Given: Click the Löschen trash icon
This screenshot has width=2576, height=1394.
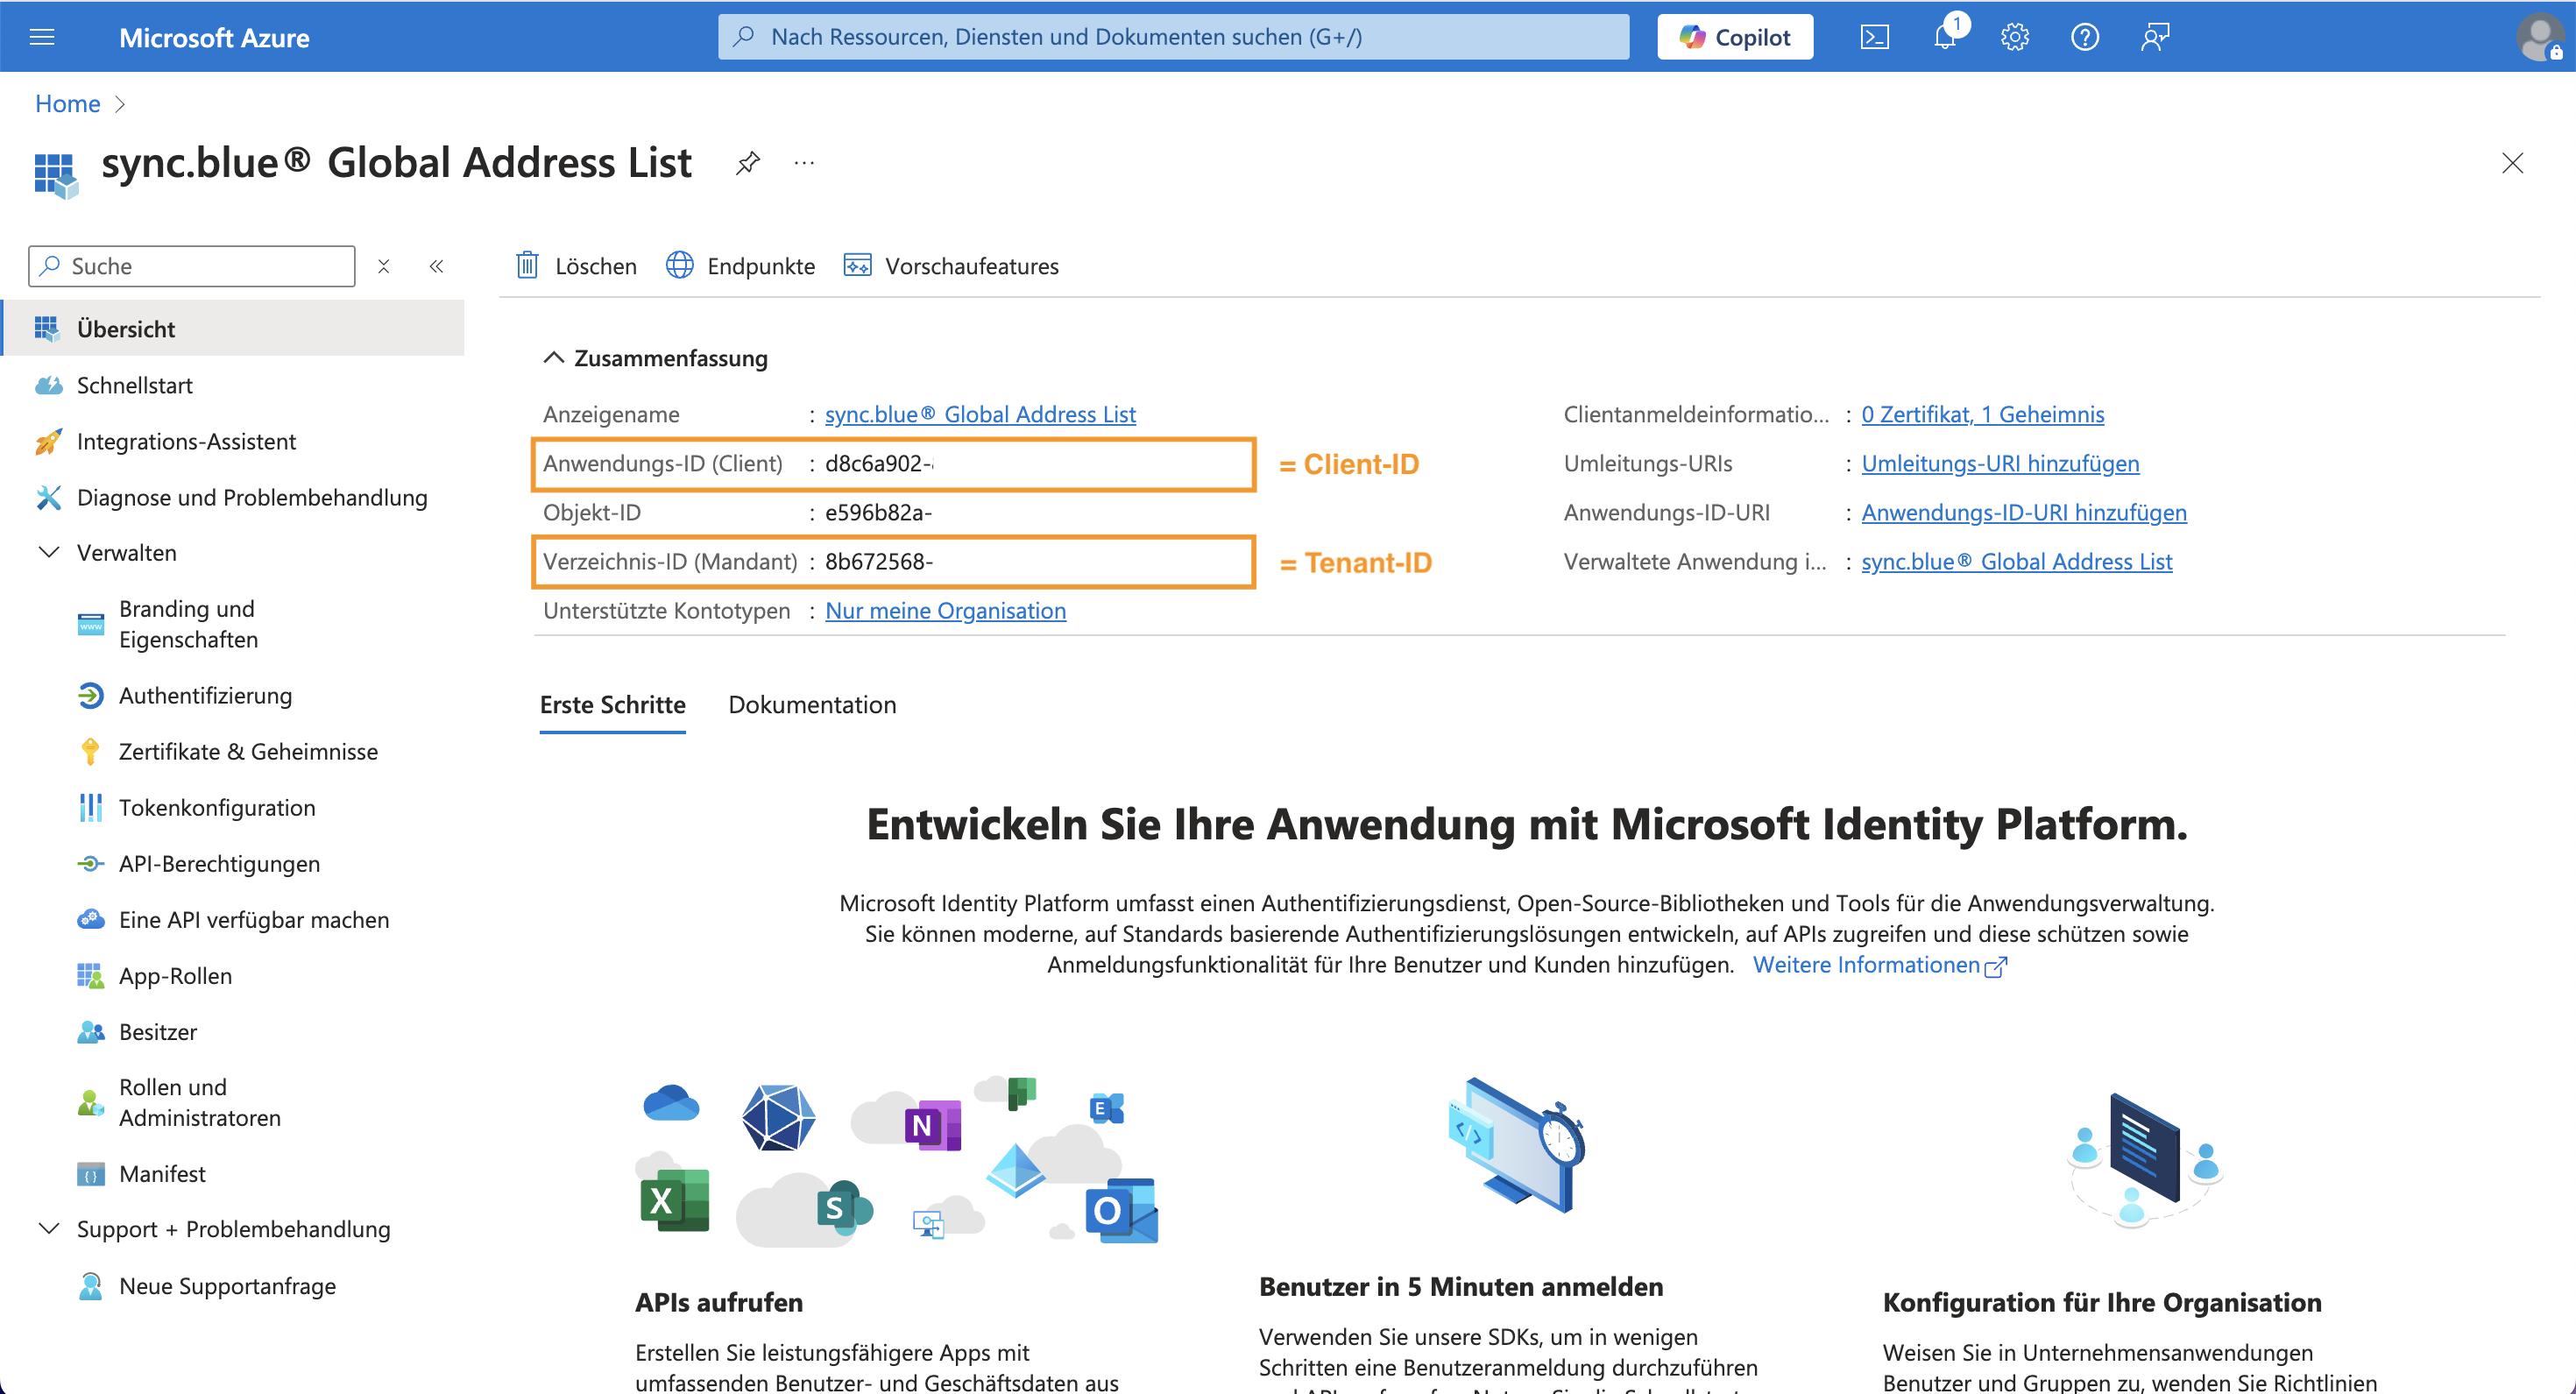Looking at the screenshot, I should coord(527,265).
